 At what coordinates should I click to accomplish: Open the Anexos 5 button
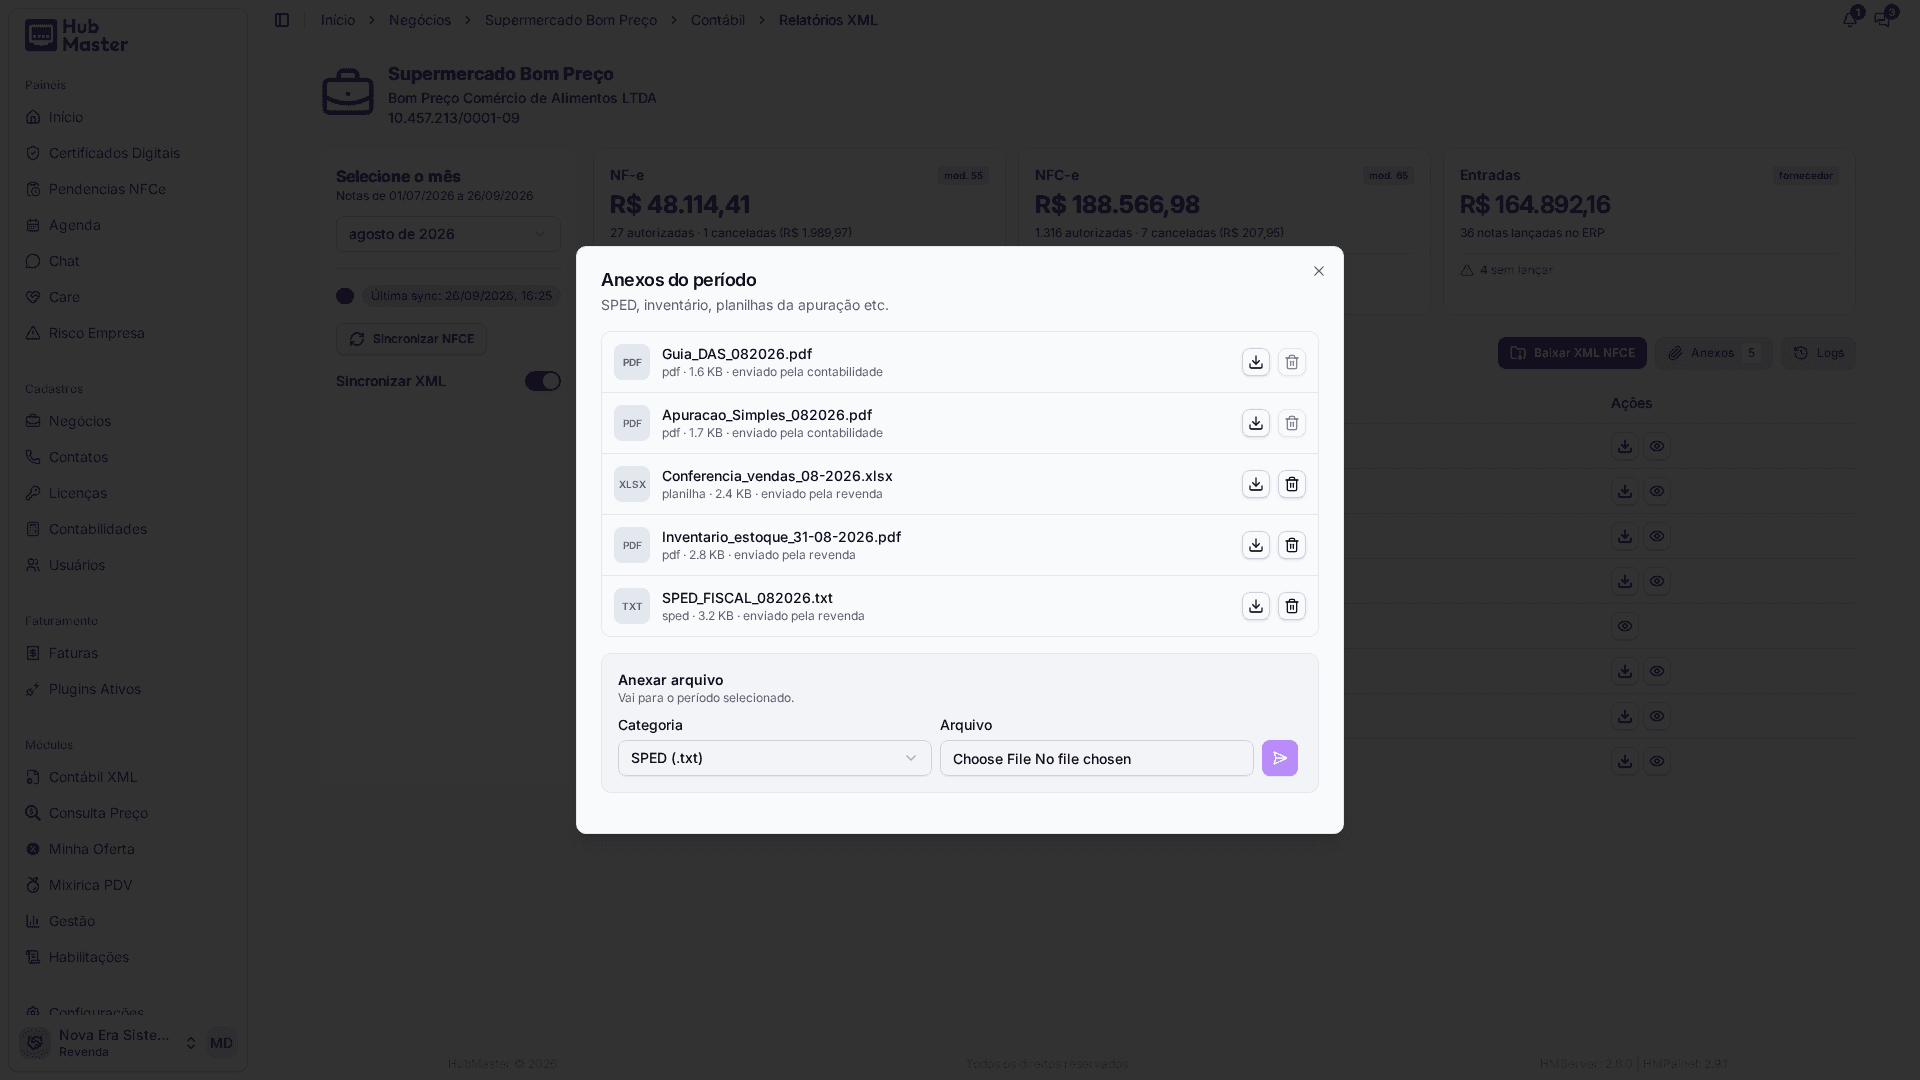(x=1713, y=353)
